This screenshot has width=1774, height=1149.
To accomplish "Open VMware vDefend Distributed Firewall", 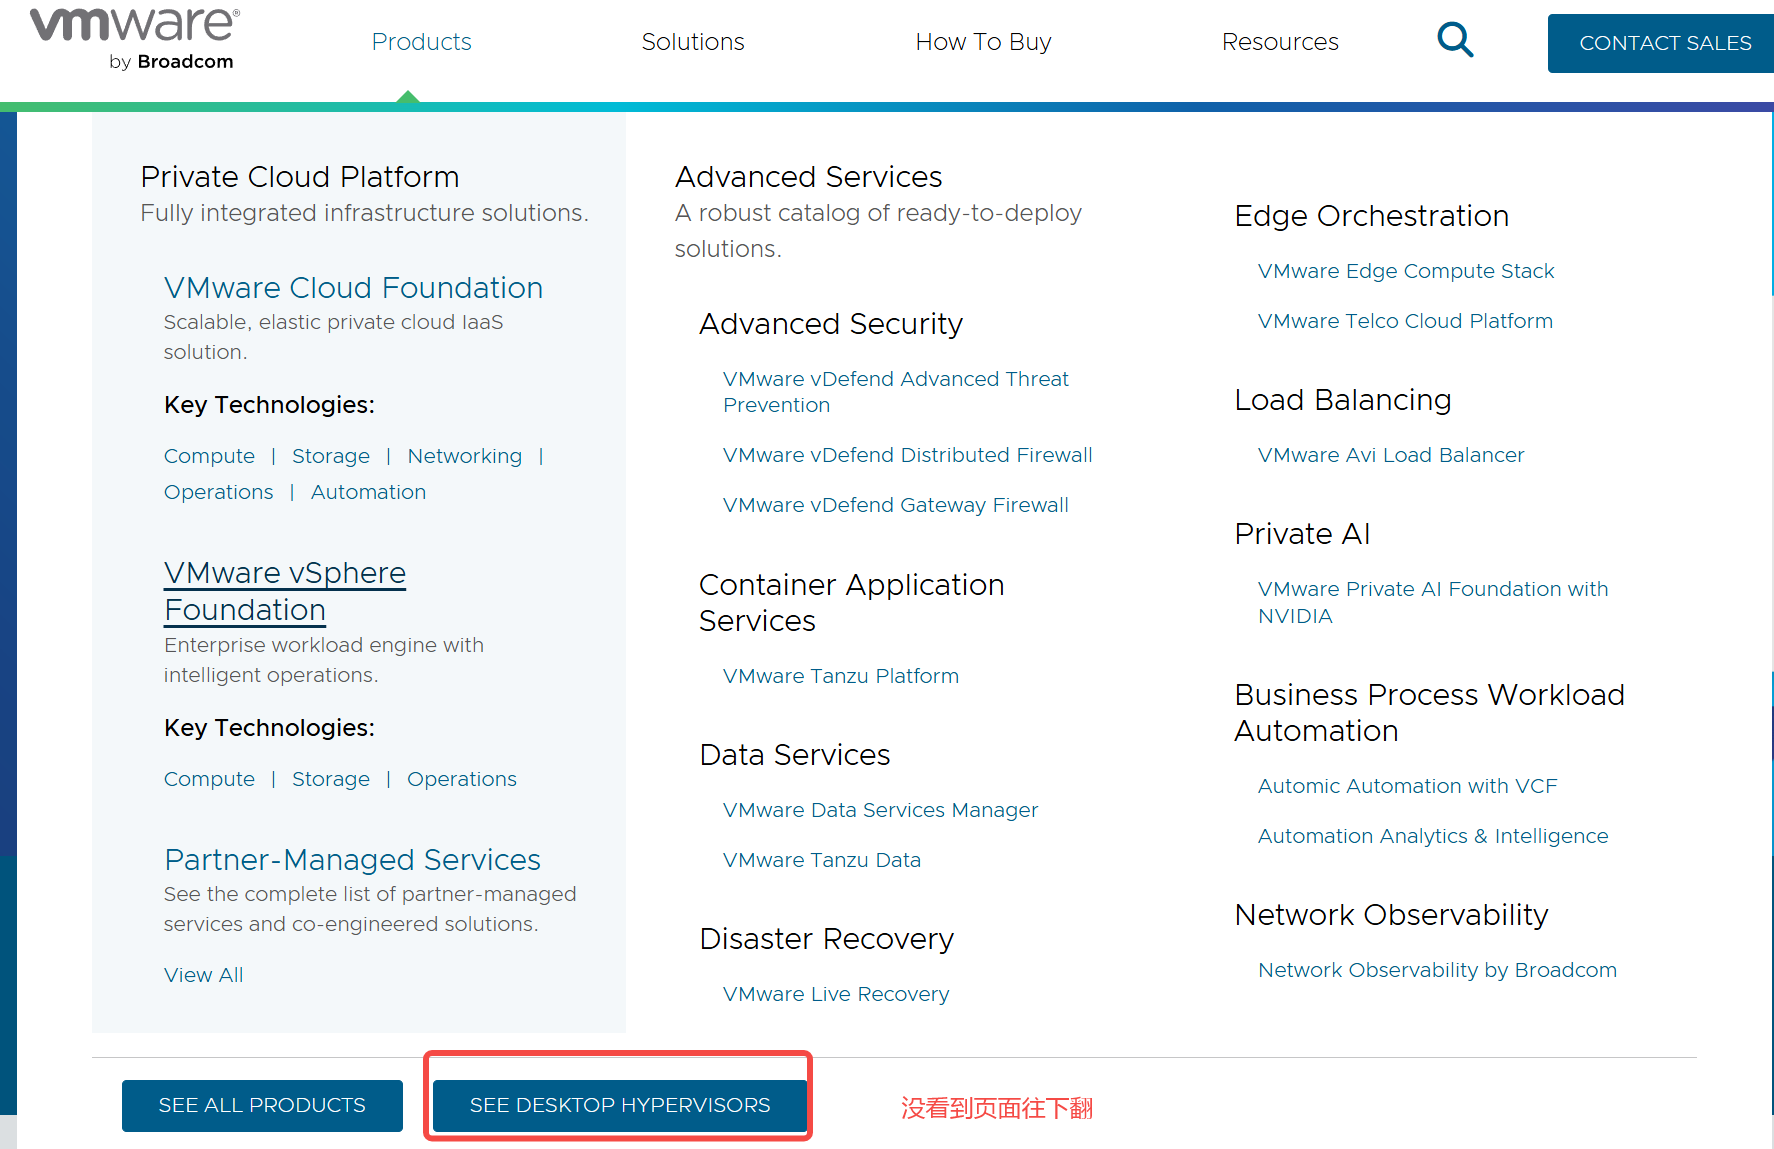I will point(907,455).
